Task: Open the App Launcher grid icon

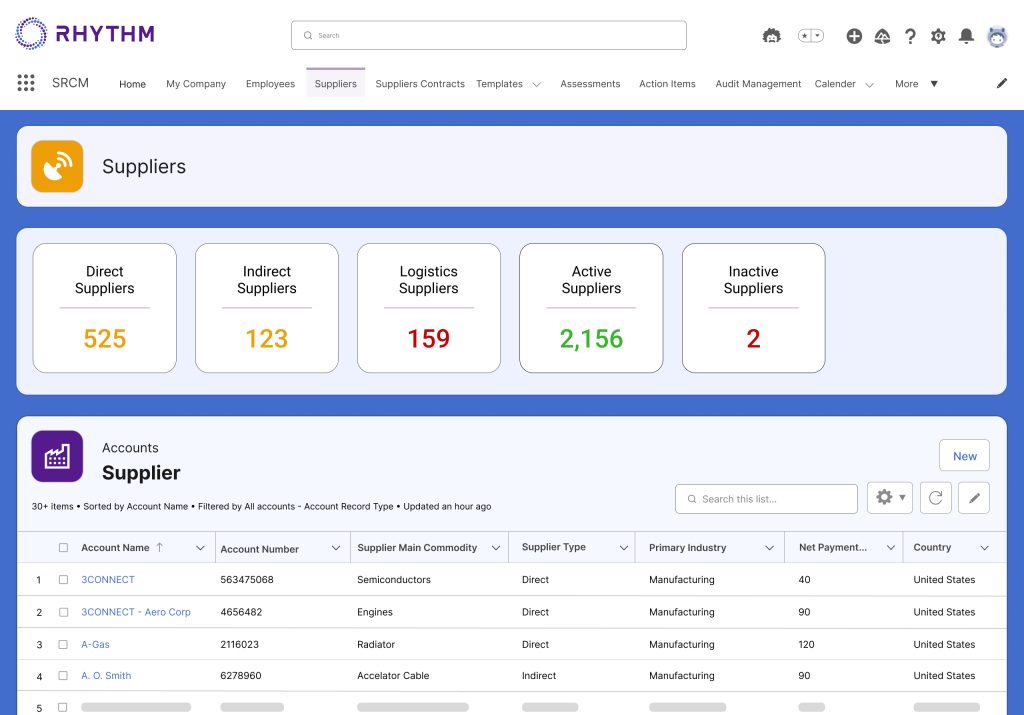Action: pyautogui.click(x=25, y=83)
